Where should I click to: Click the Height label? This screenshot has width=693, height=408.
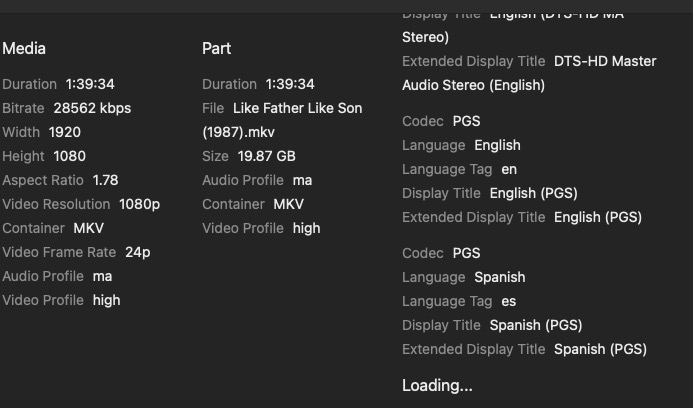[23, 156]
